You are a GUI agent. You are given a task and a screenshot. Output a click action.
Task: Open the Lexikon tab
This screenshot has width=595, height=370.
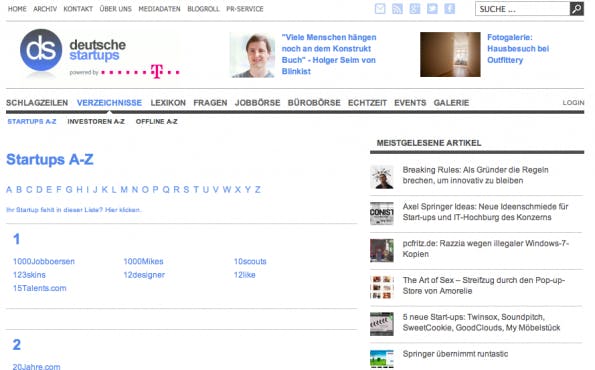coord(168,103)
